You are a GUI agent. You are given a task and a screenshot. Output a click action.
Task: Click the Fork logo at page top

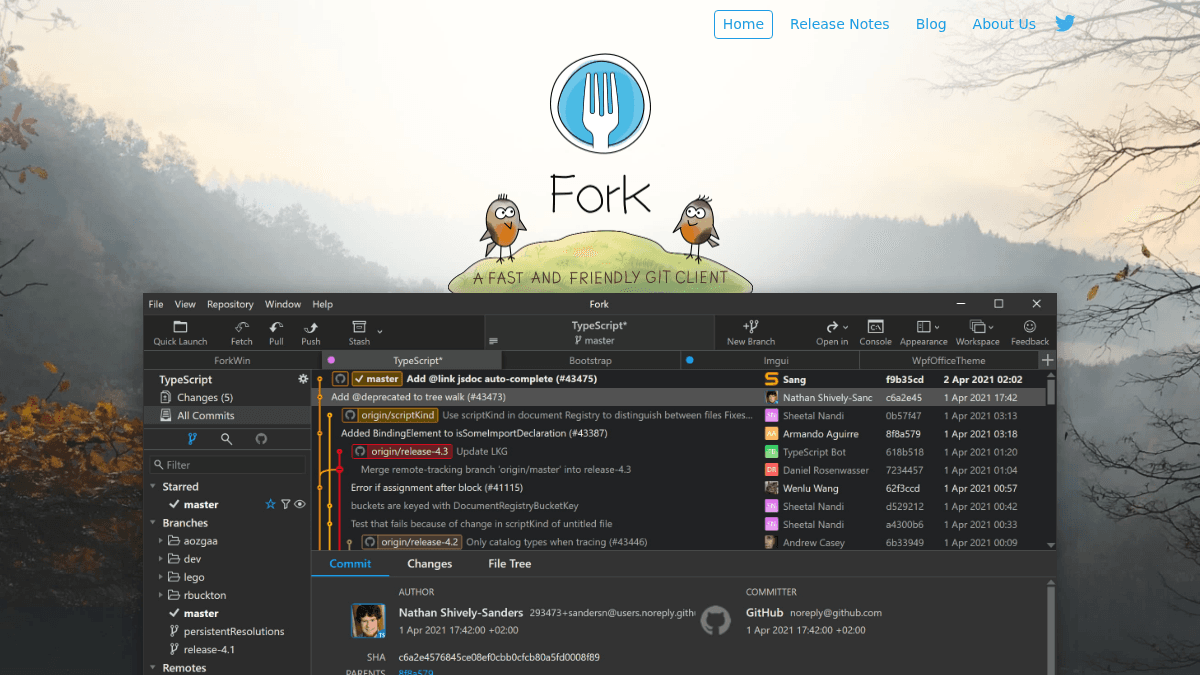(x=600, y=103)
